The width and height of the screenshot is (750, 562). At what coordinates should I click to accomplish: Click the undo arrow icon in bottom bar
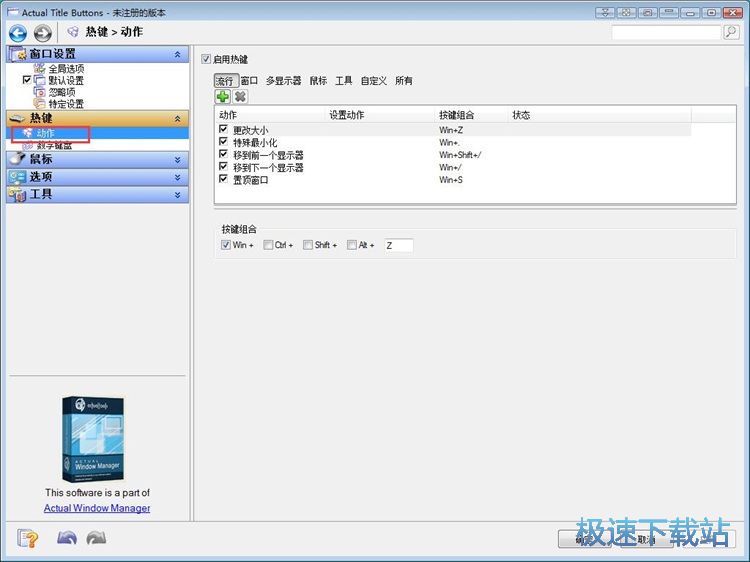[x=66, y=538]
